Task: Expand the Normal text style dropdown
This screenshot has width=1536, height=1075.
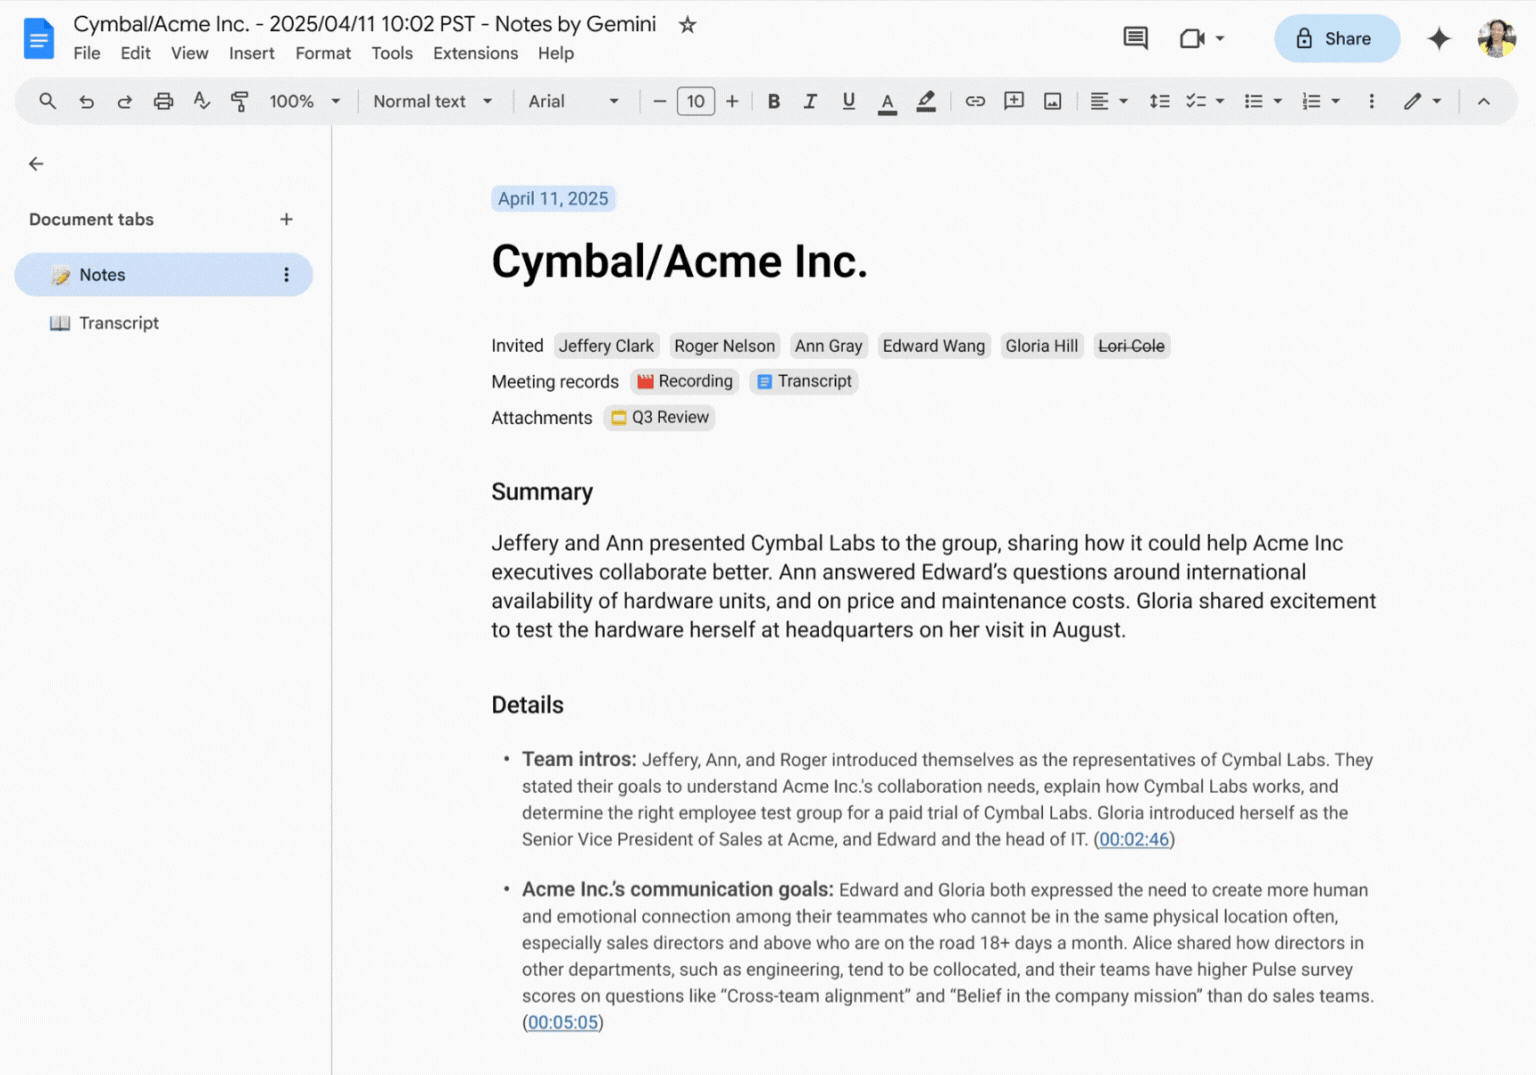Action: tap(432, 101)
